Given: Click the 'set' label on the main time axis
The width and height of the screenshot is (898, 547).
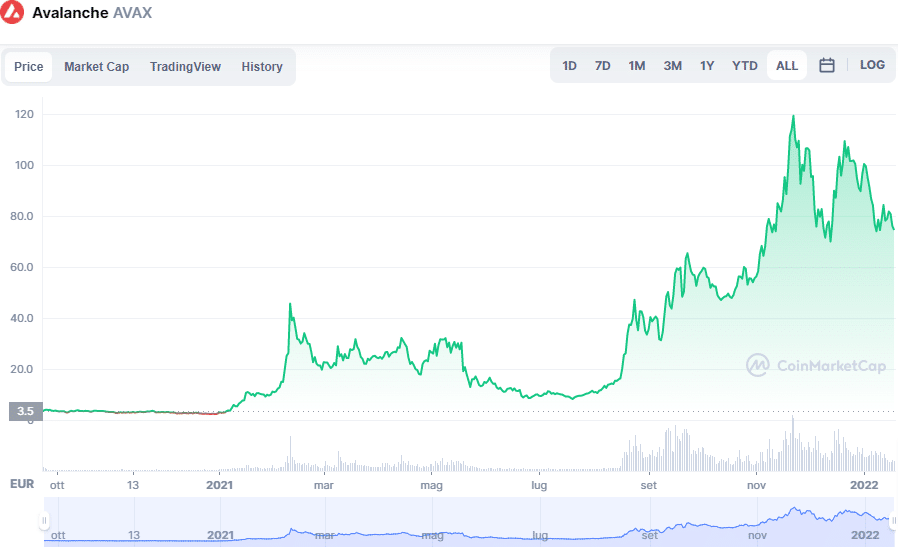Looking at the screenshot, I should coord(648,485).
